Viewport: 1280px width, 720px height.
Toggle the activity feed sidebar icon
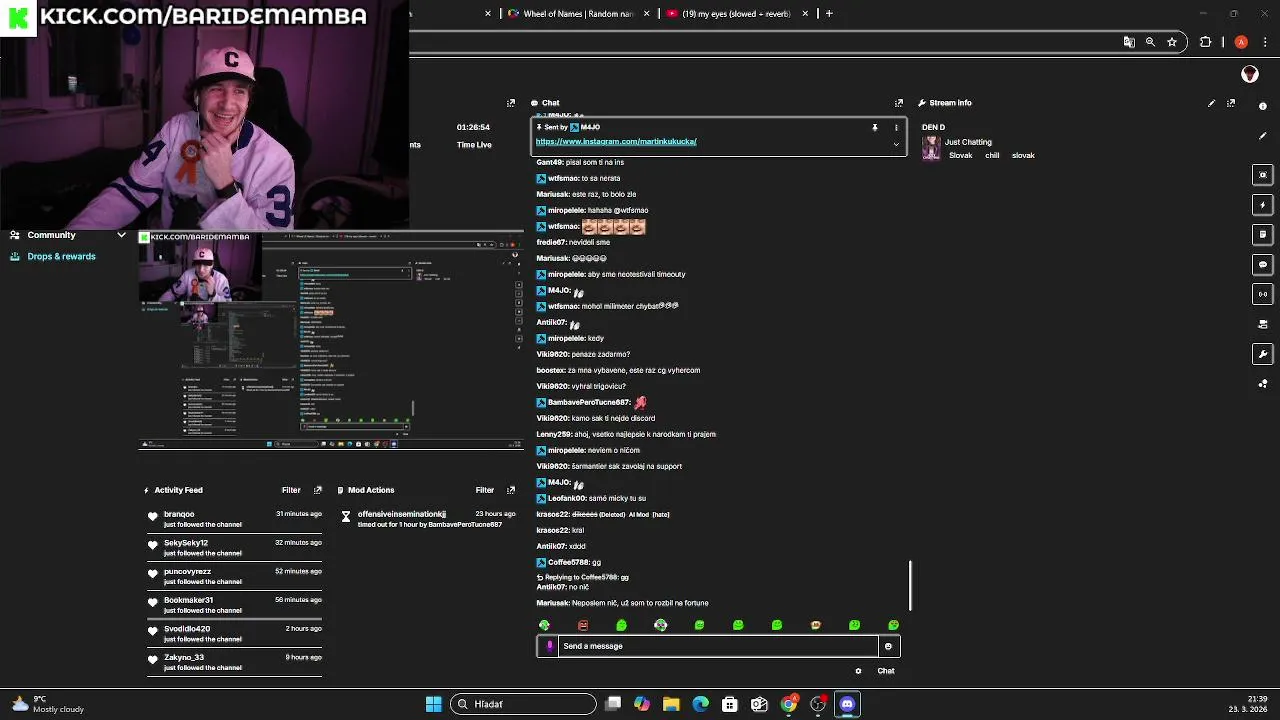pos(1263,235)
